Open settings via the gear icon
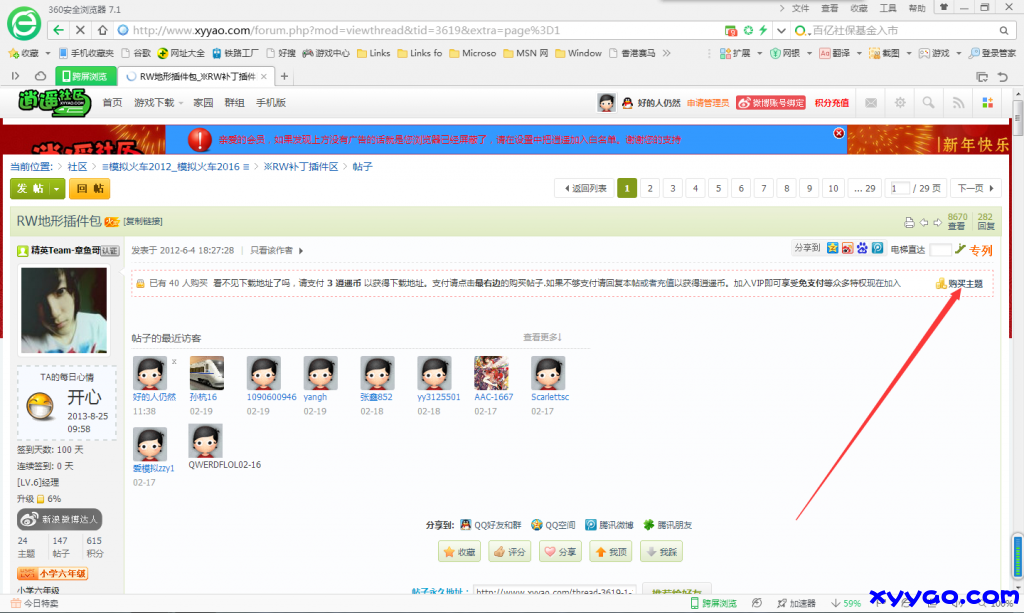The image size is (1024, 613). [900, 103]
